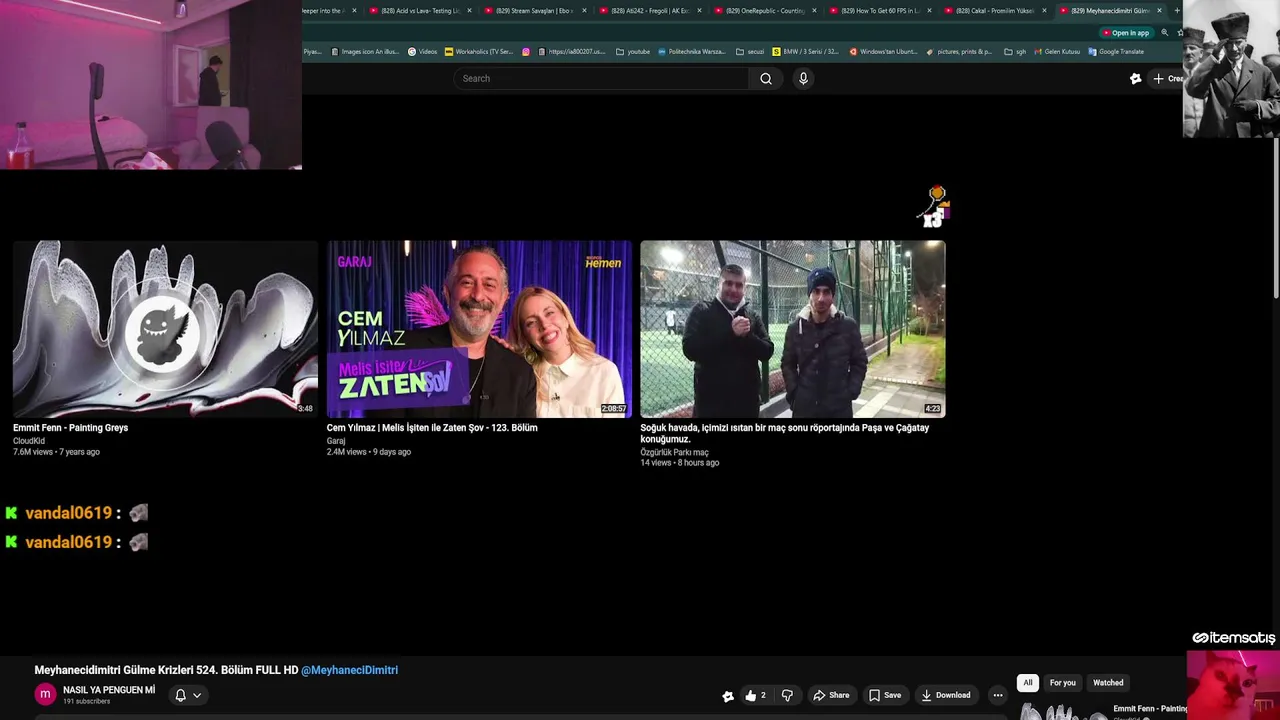Image resolution: width=1280 pixels, height=720 pixels.
Task: Switch to the At1242 - Fregoli browser tab
Action: click(651, 11)
